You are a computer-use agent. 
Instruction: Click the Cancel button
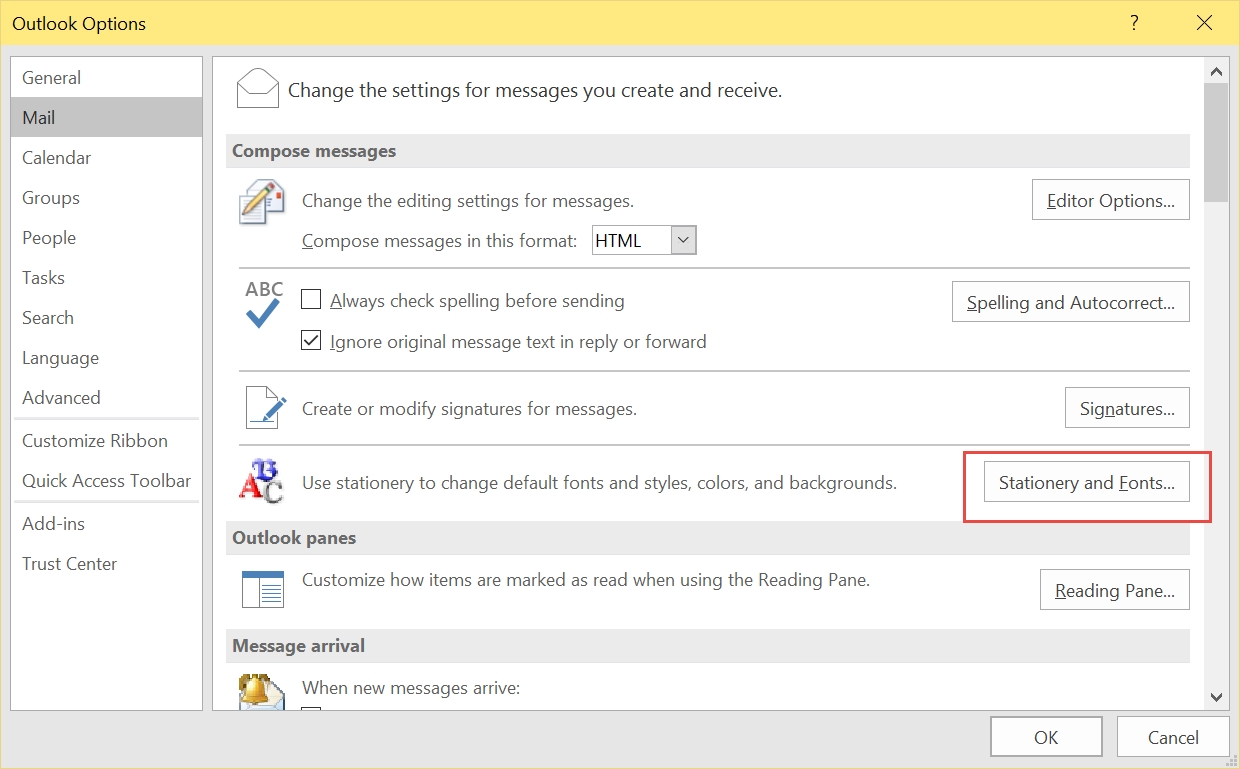point(1173,737)
